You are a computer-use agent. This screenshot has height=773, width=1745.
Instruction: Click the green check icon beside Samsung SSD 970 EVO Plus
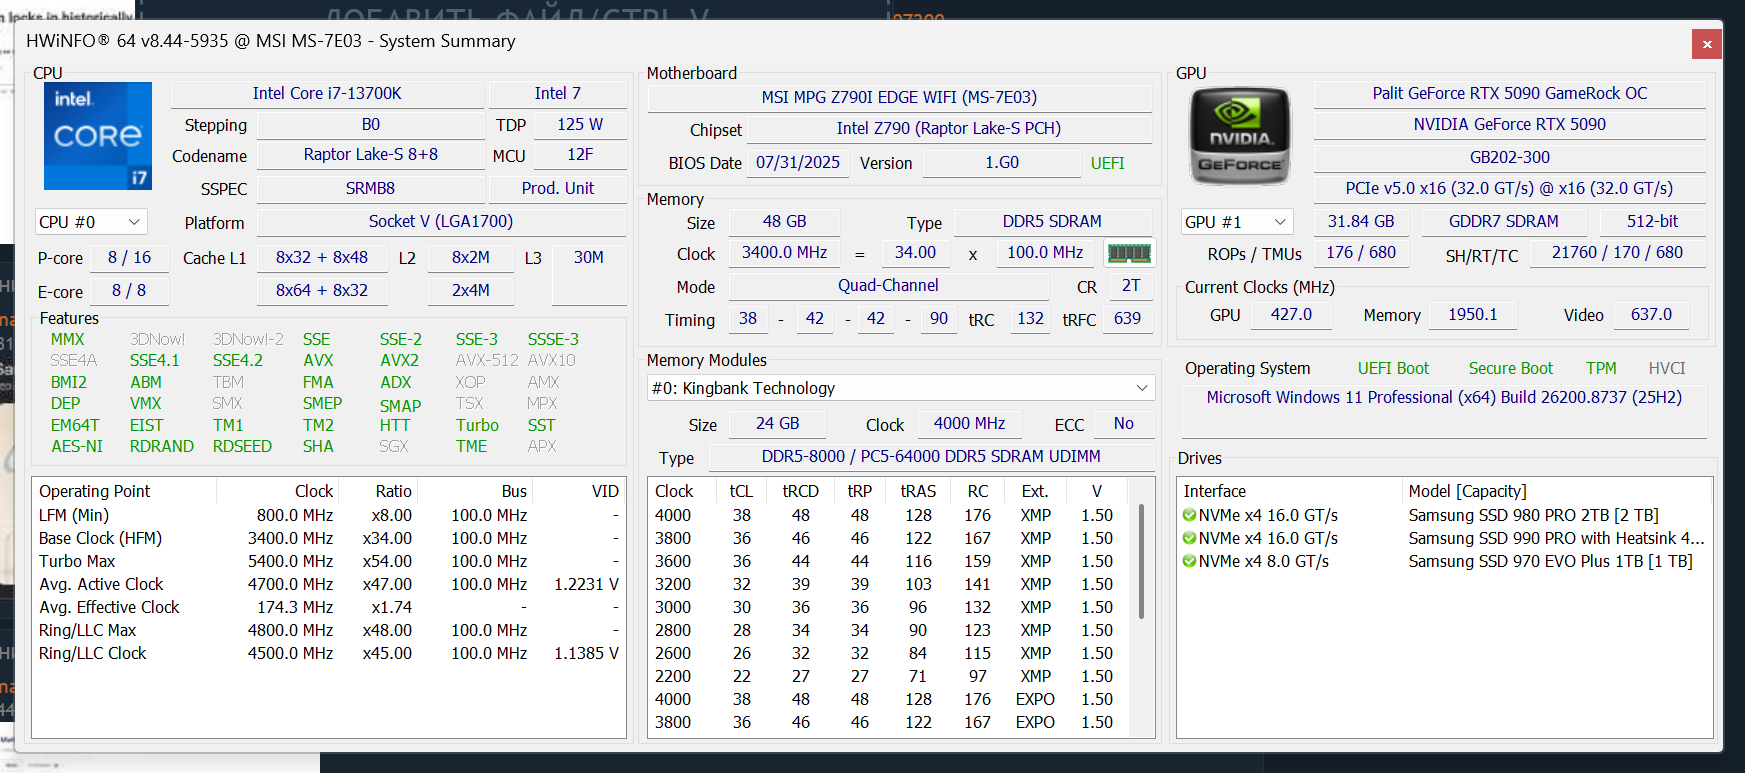[1189, 561]
